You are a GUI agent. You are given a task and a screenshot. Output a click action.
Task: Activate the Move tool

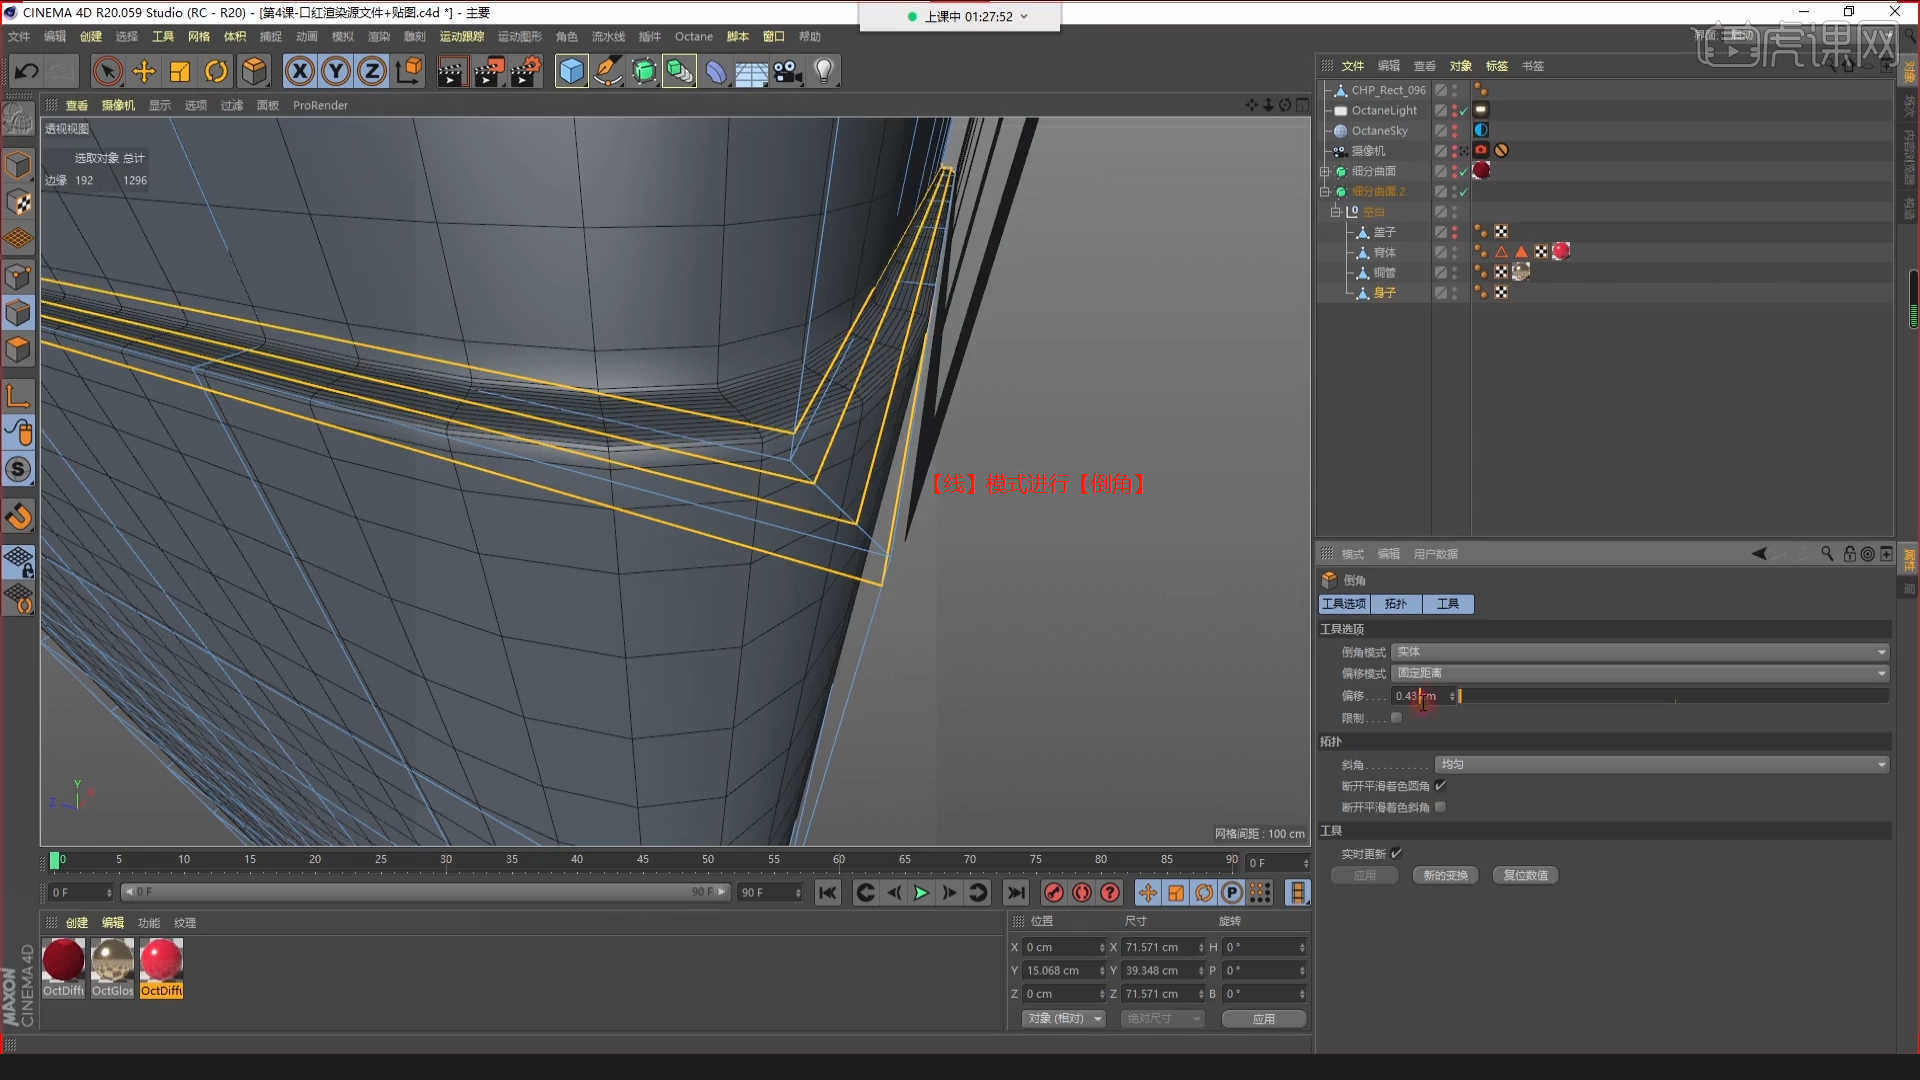[x=144, y=71]
